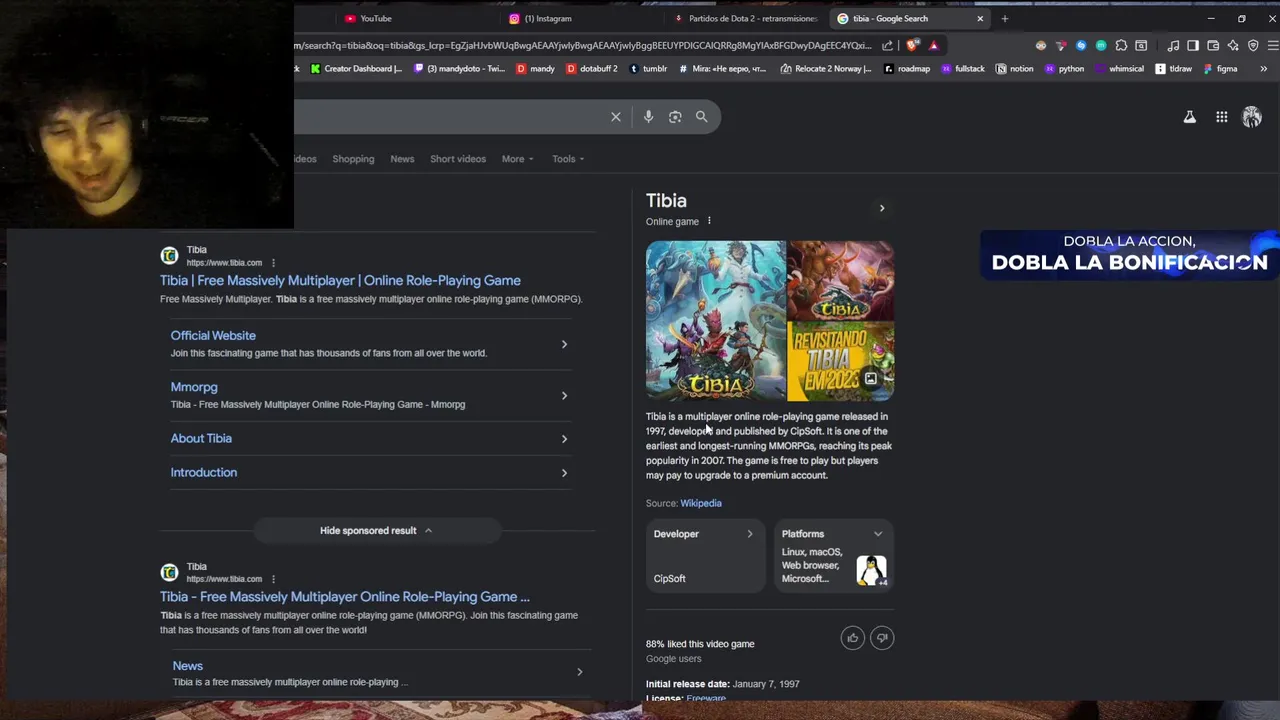Image resolution: width=1280 pixels, height=720 pixels.
Task: Open the tldraw bookmark
Action: [x=1174, y=69]
